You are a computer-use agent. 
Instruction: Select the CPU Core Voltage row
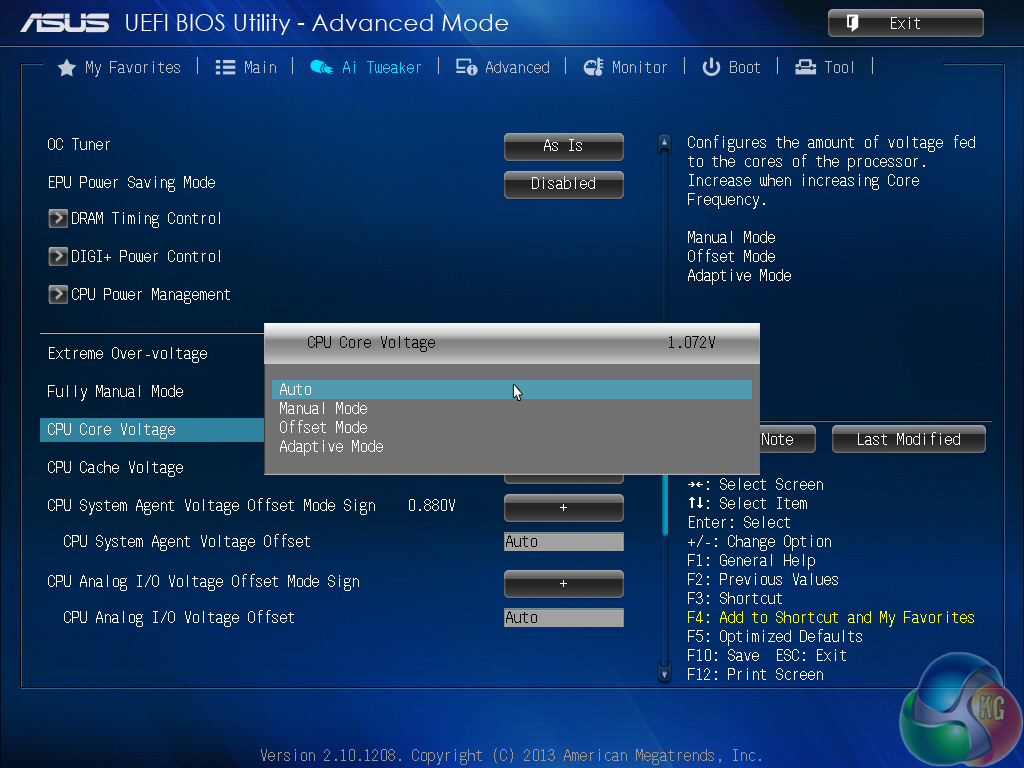coord(152,430)
